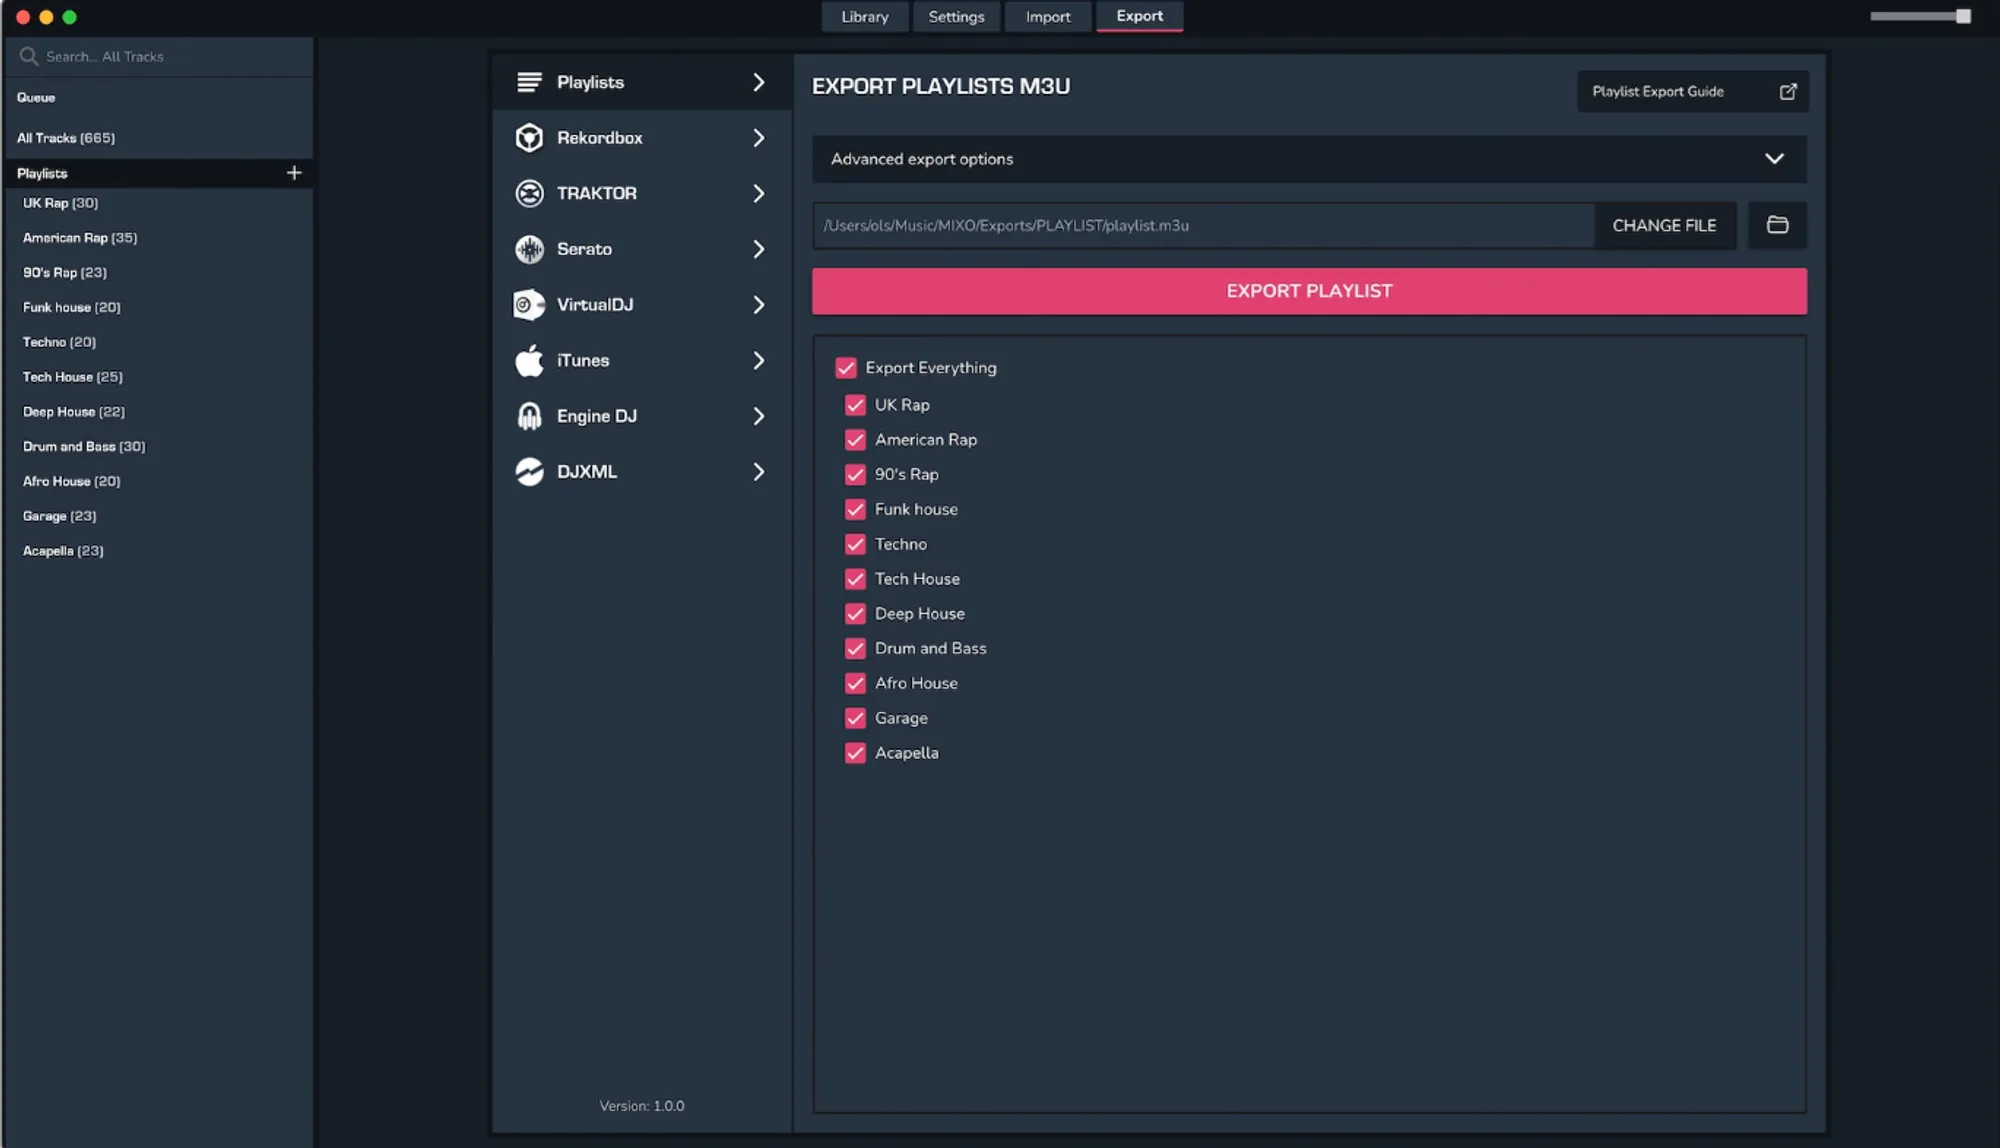Switch to the Import tab
This screenshot has width=2000, height=1148.
coord(1047,17)
